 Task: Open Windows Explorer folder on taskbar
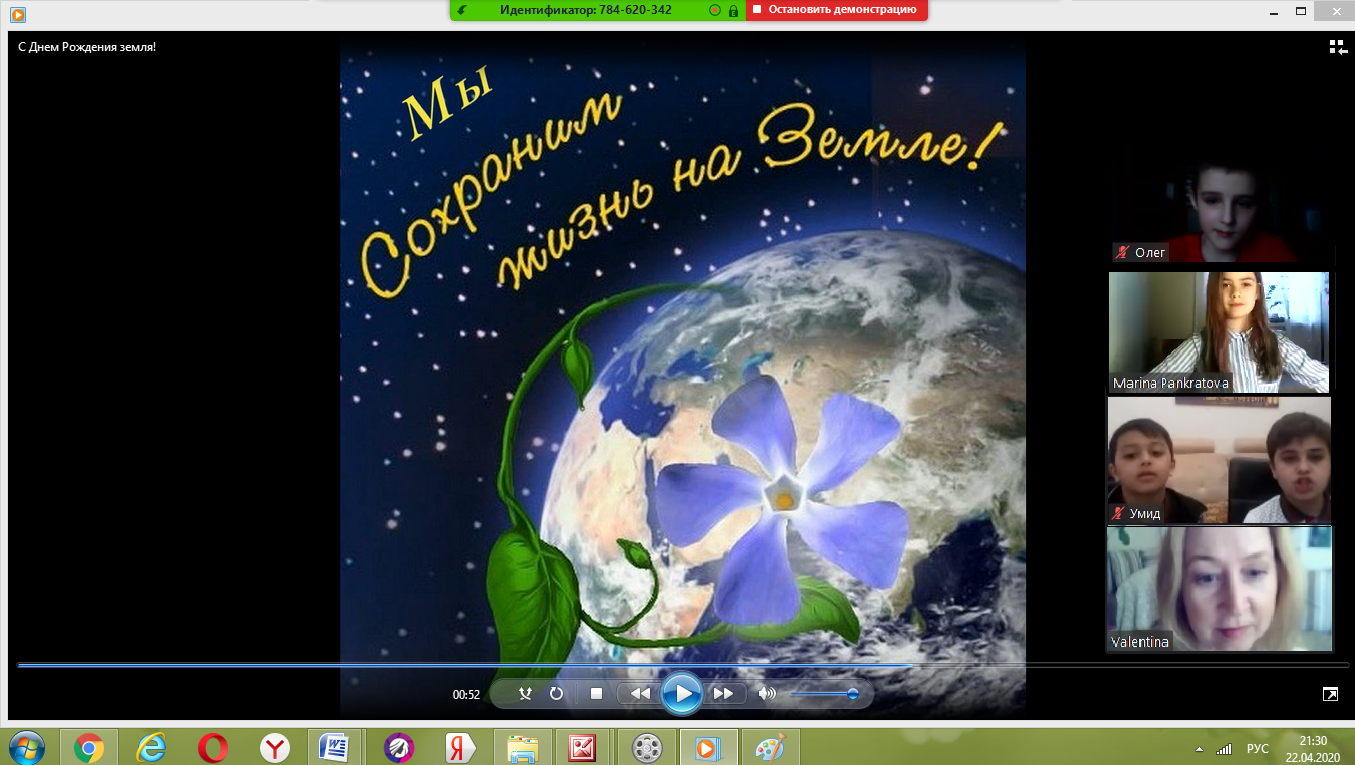(523, 746)
